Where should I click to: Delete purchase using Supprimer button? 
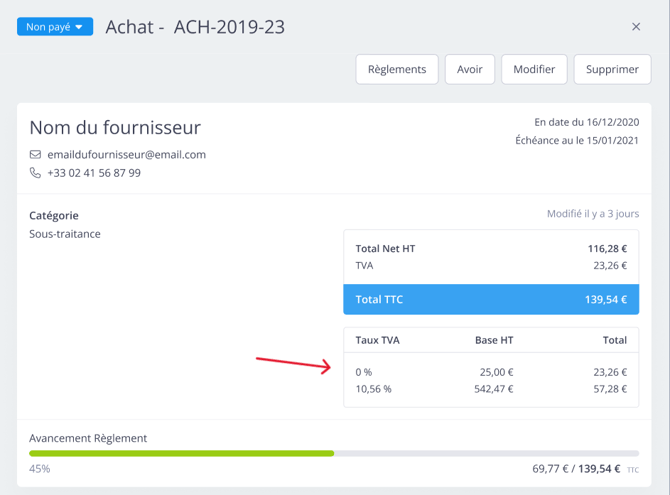612,69
